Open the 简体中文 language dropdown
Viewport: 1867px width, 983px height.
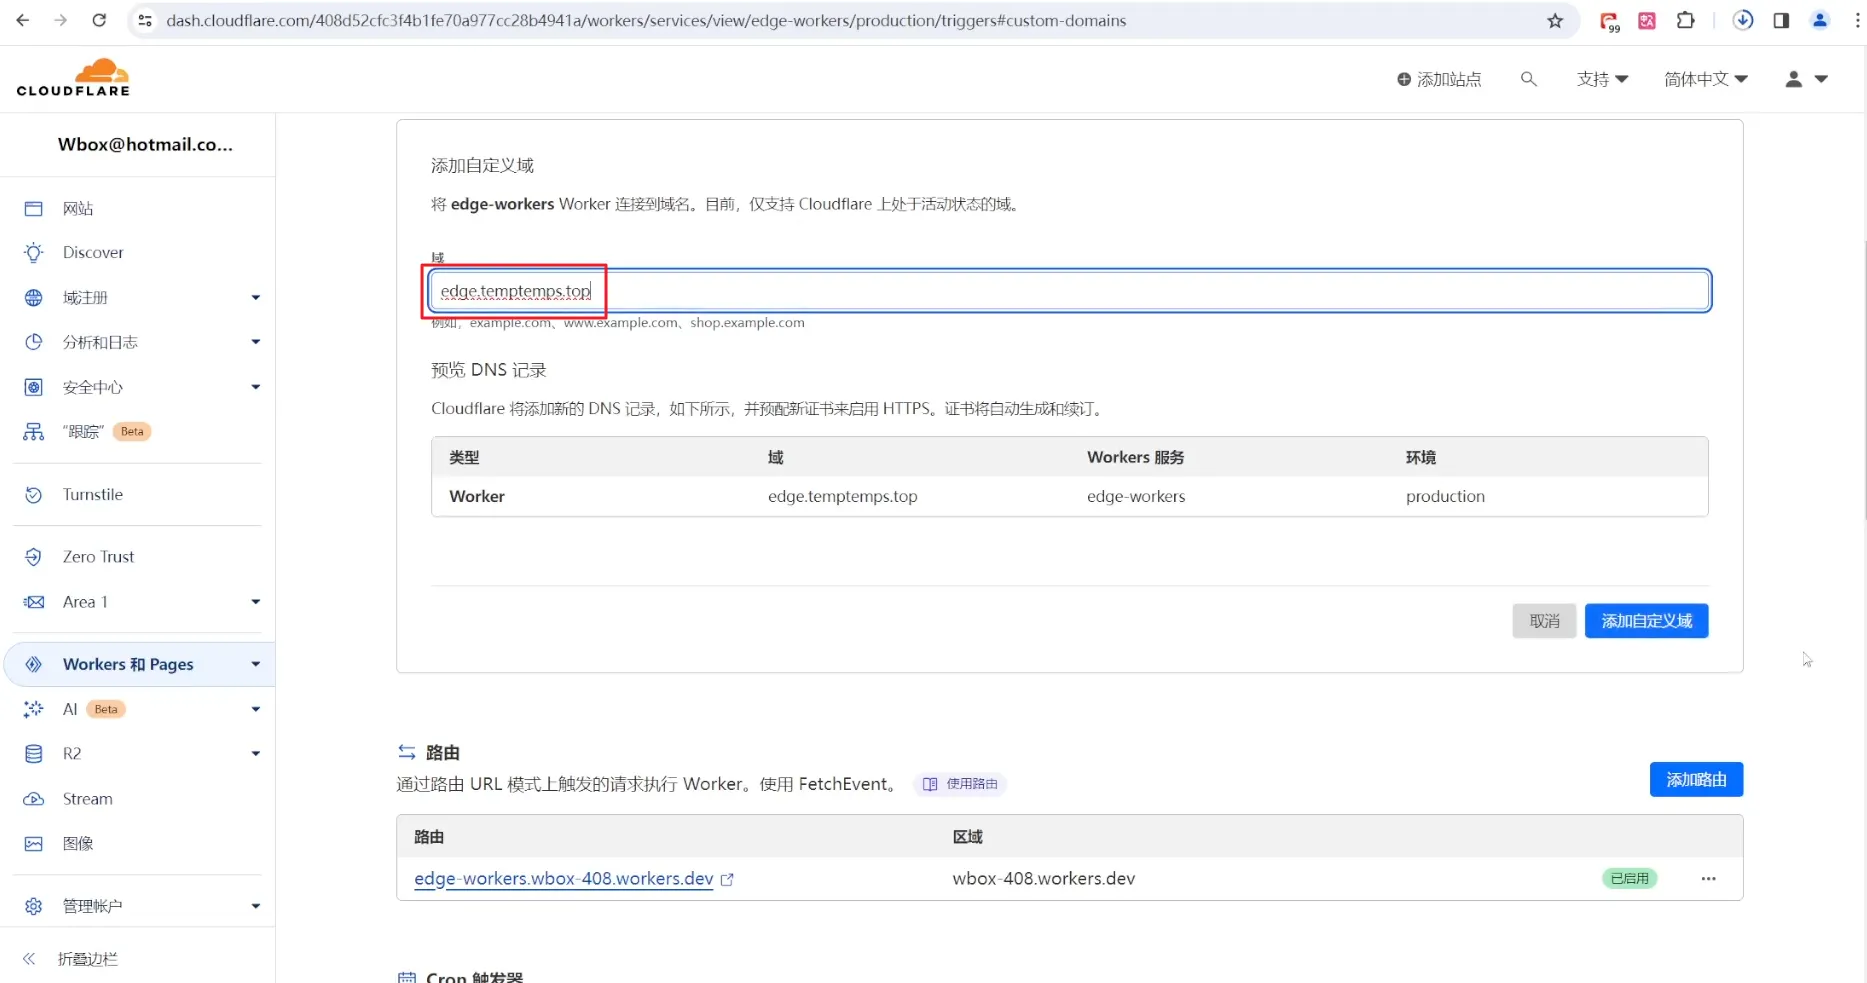1706,79
